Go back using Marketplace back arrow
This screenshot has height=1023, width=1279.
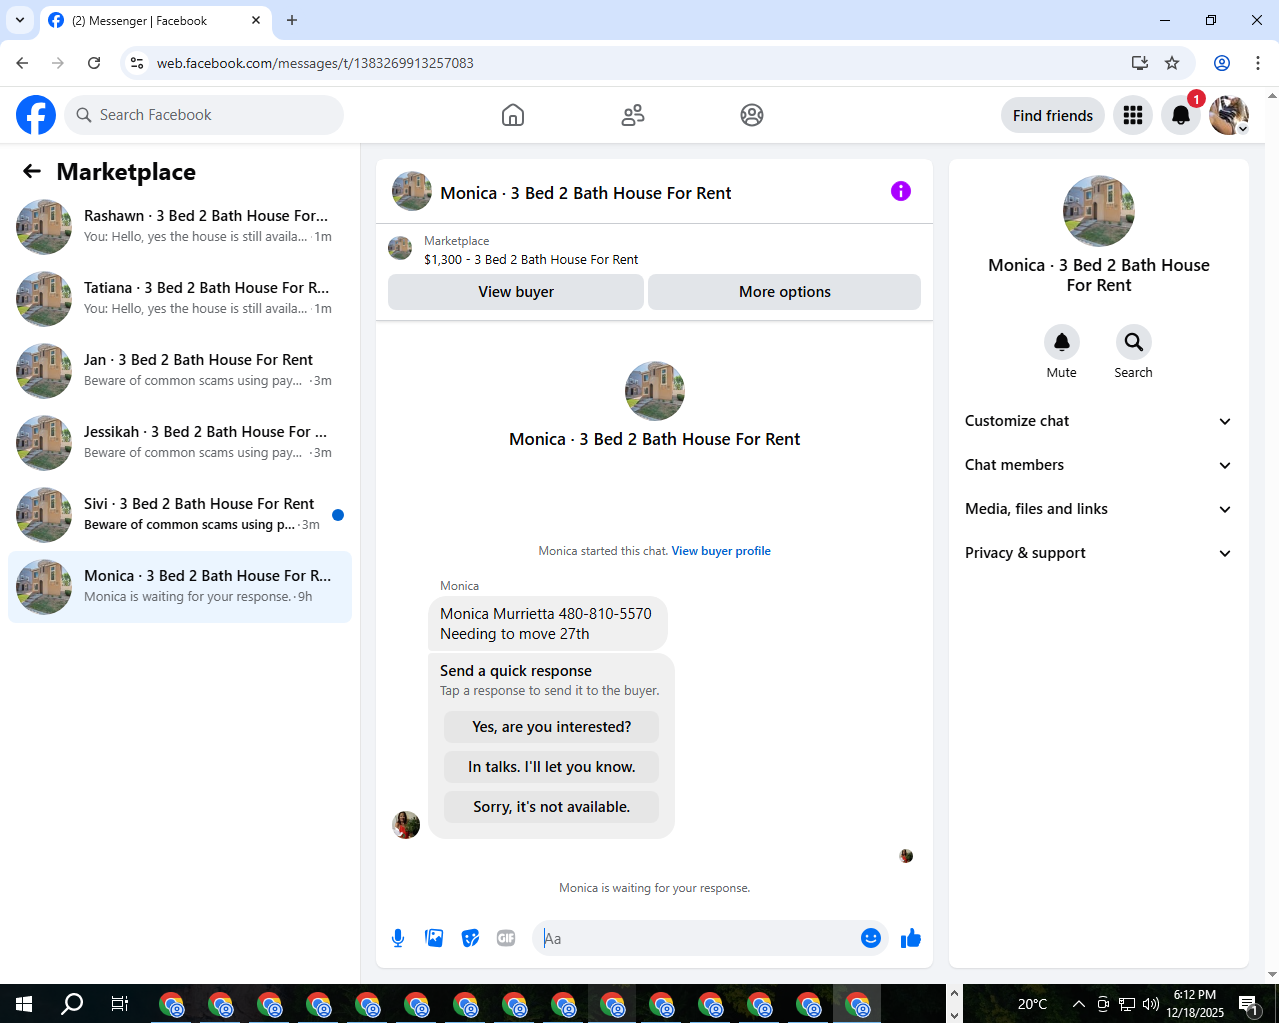click(32, 171)
